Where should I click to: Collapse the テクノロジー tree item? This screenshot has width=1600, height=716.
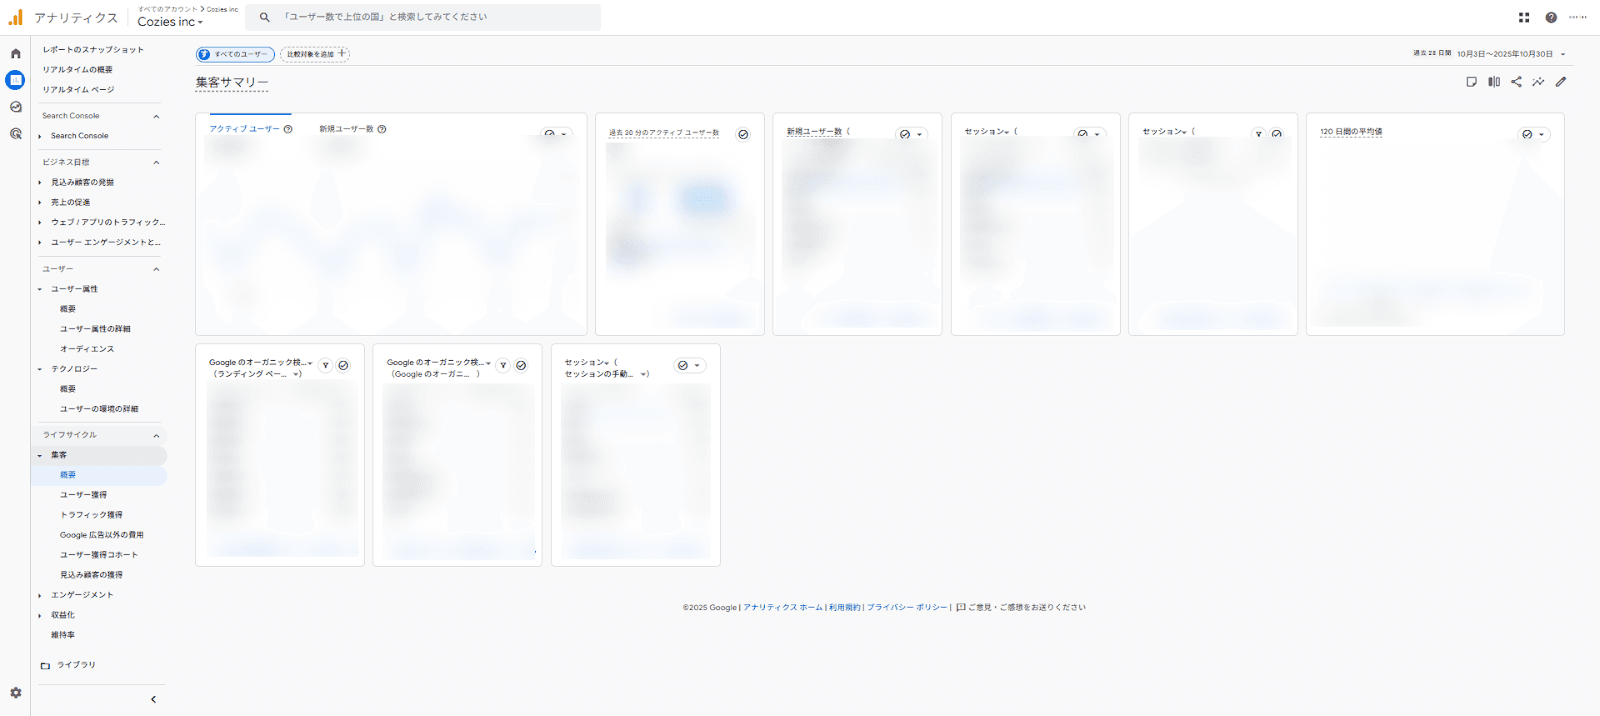coord(40,369)
